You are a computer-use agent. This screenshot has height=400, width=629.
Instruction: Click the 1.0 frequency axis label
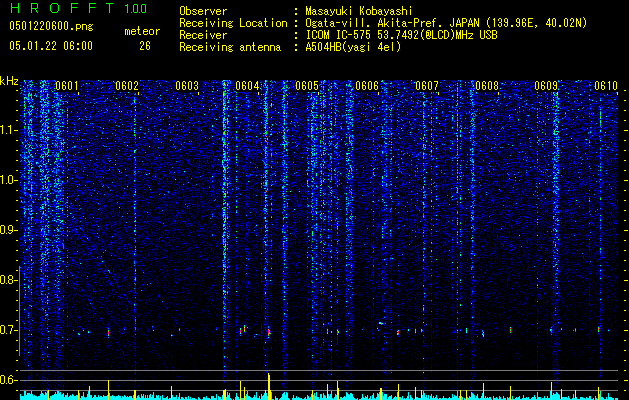tap(8, 180)
